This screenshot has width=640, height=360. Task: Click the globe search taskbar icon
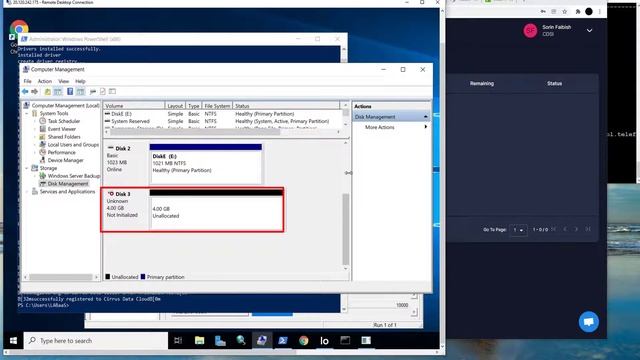pos(241,340)
